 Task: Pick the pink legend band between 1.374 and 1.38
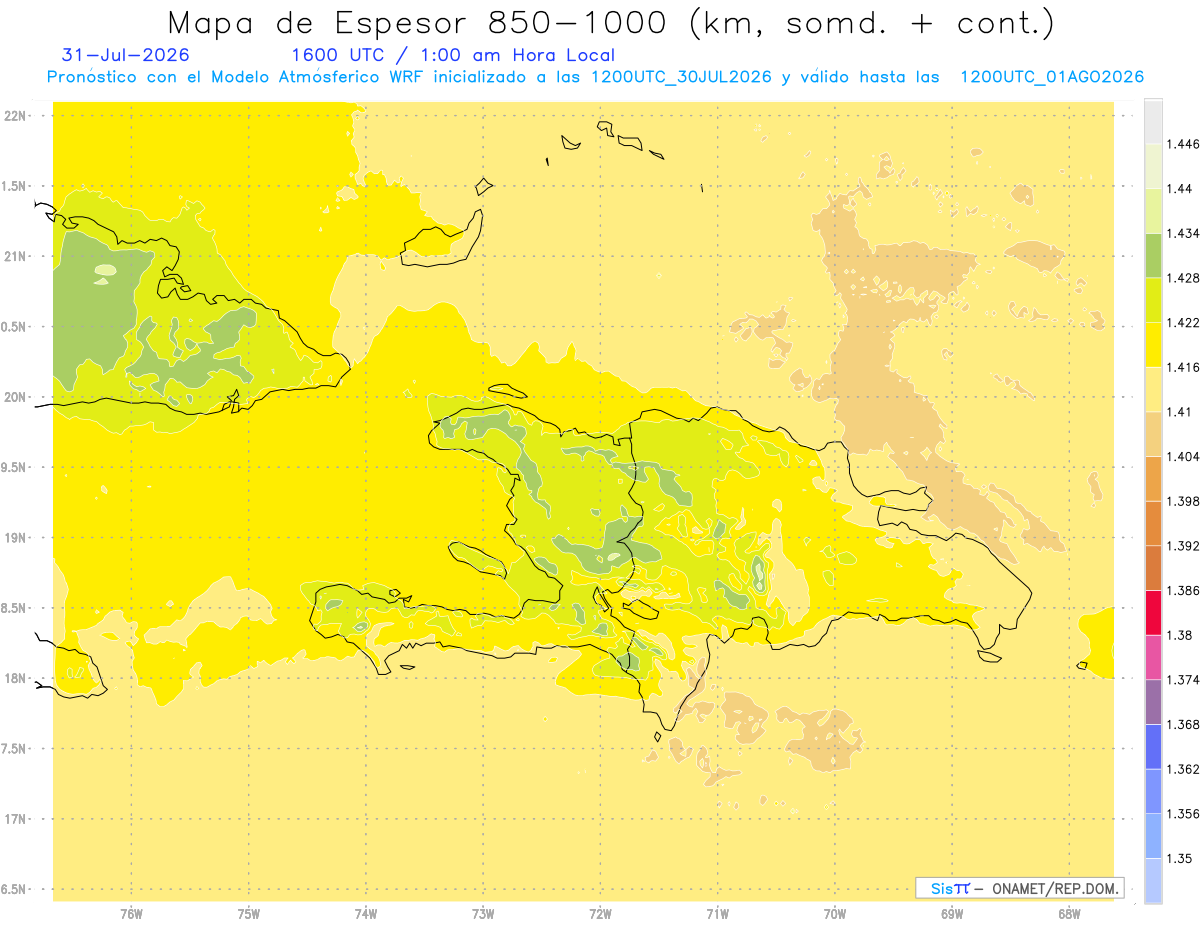coord(1154,657)
